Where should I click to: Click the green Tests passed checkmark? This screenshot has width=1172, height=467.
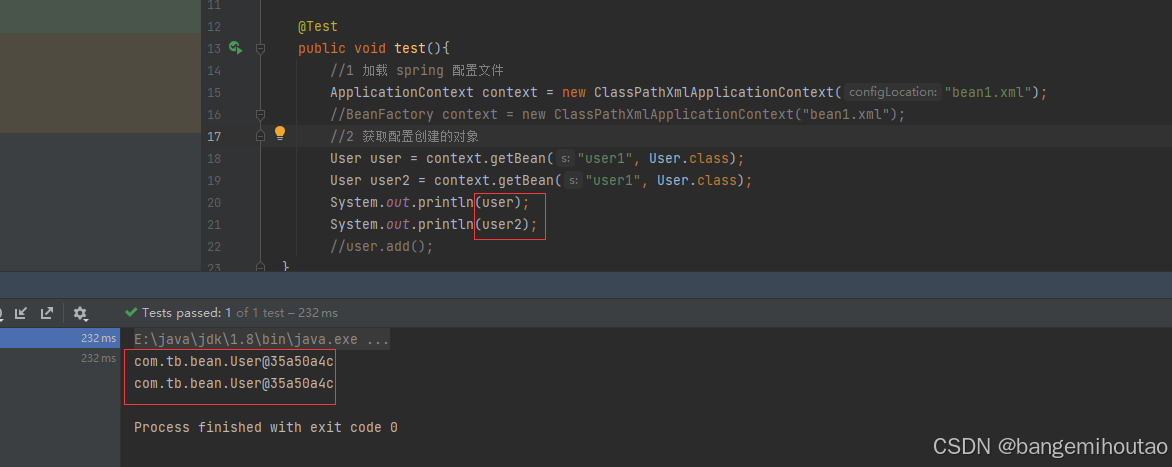132,312
